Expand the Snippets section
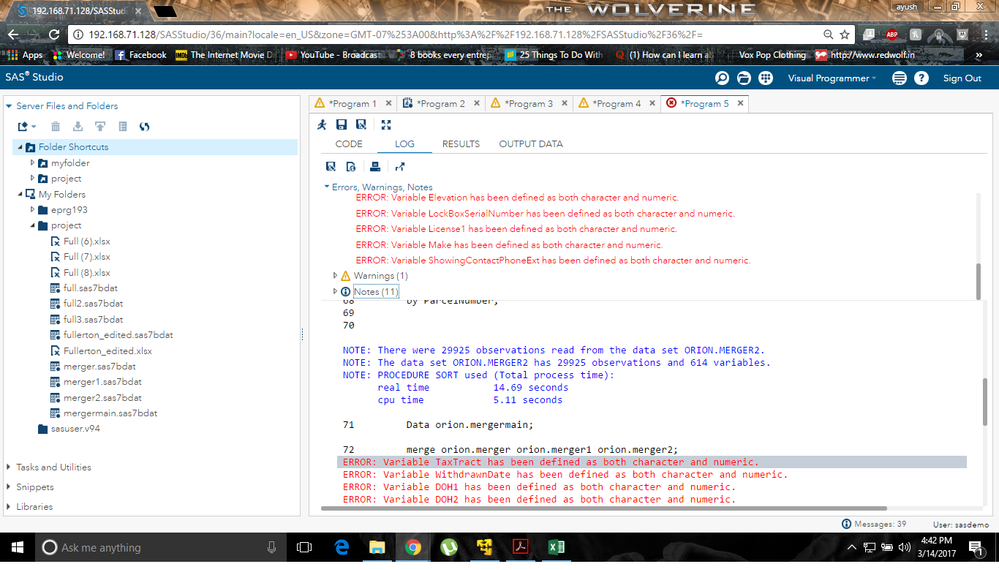Screen dimensions: 999x570 [x=9, y=487]
